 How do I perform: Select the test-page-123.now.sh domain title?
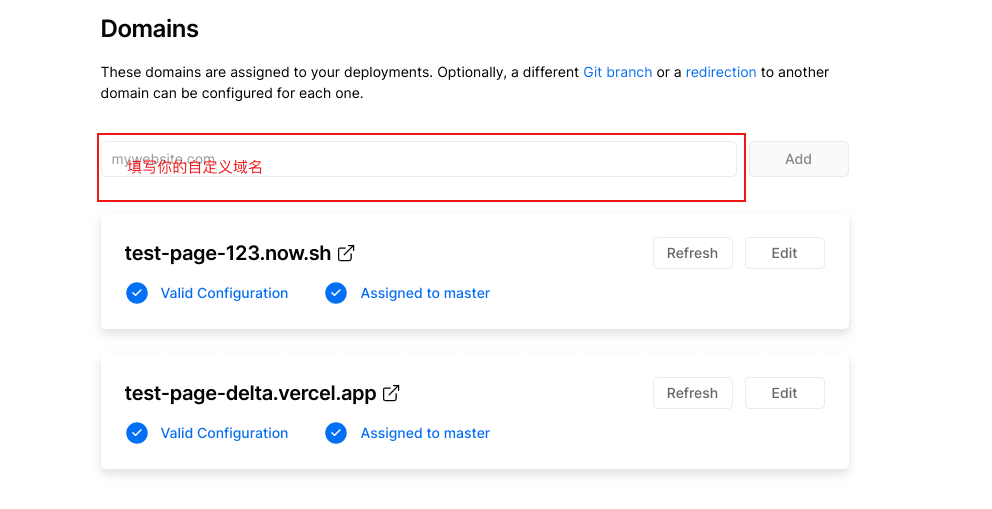click(228, 253)
